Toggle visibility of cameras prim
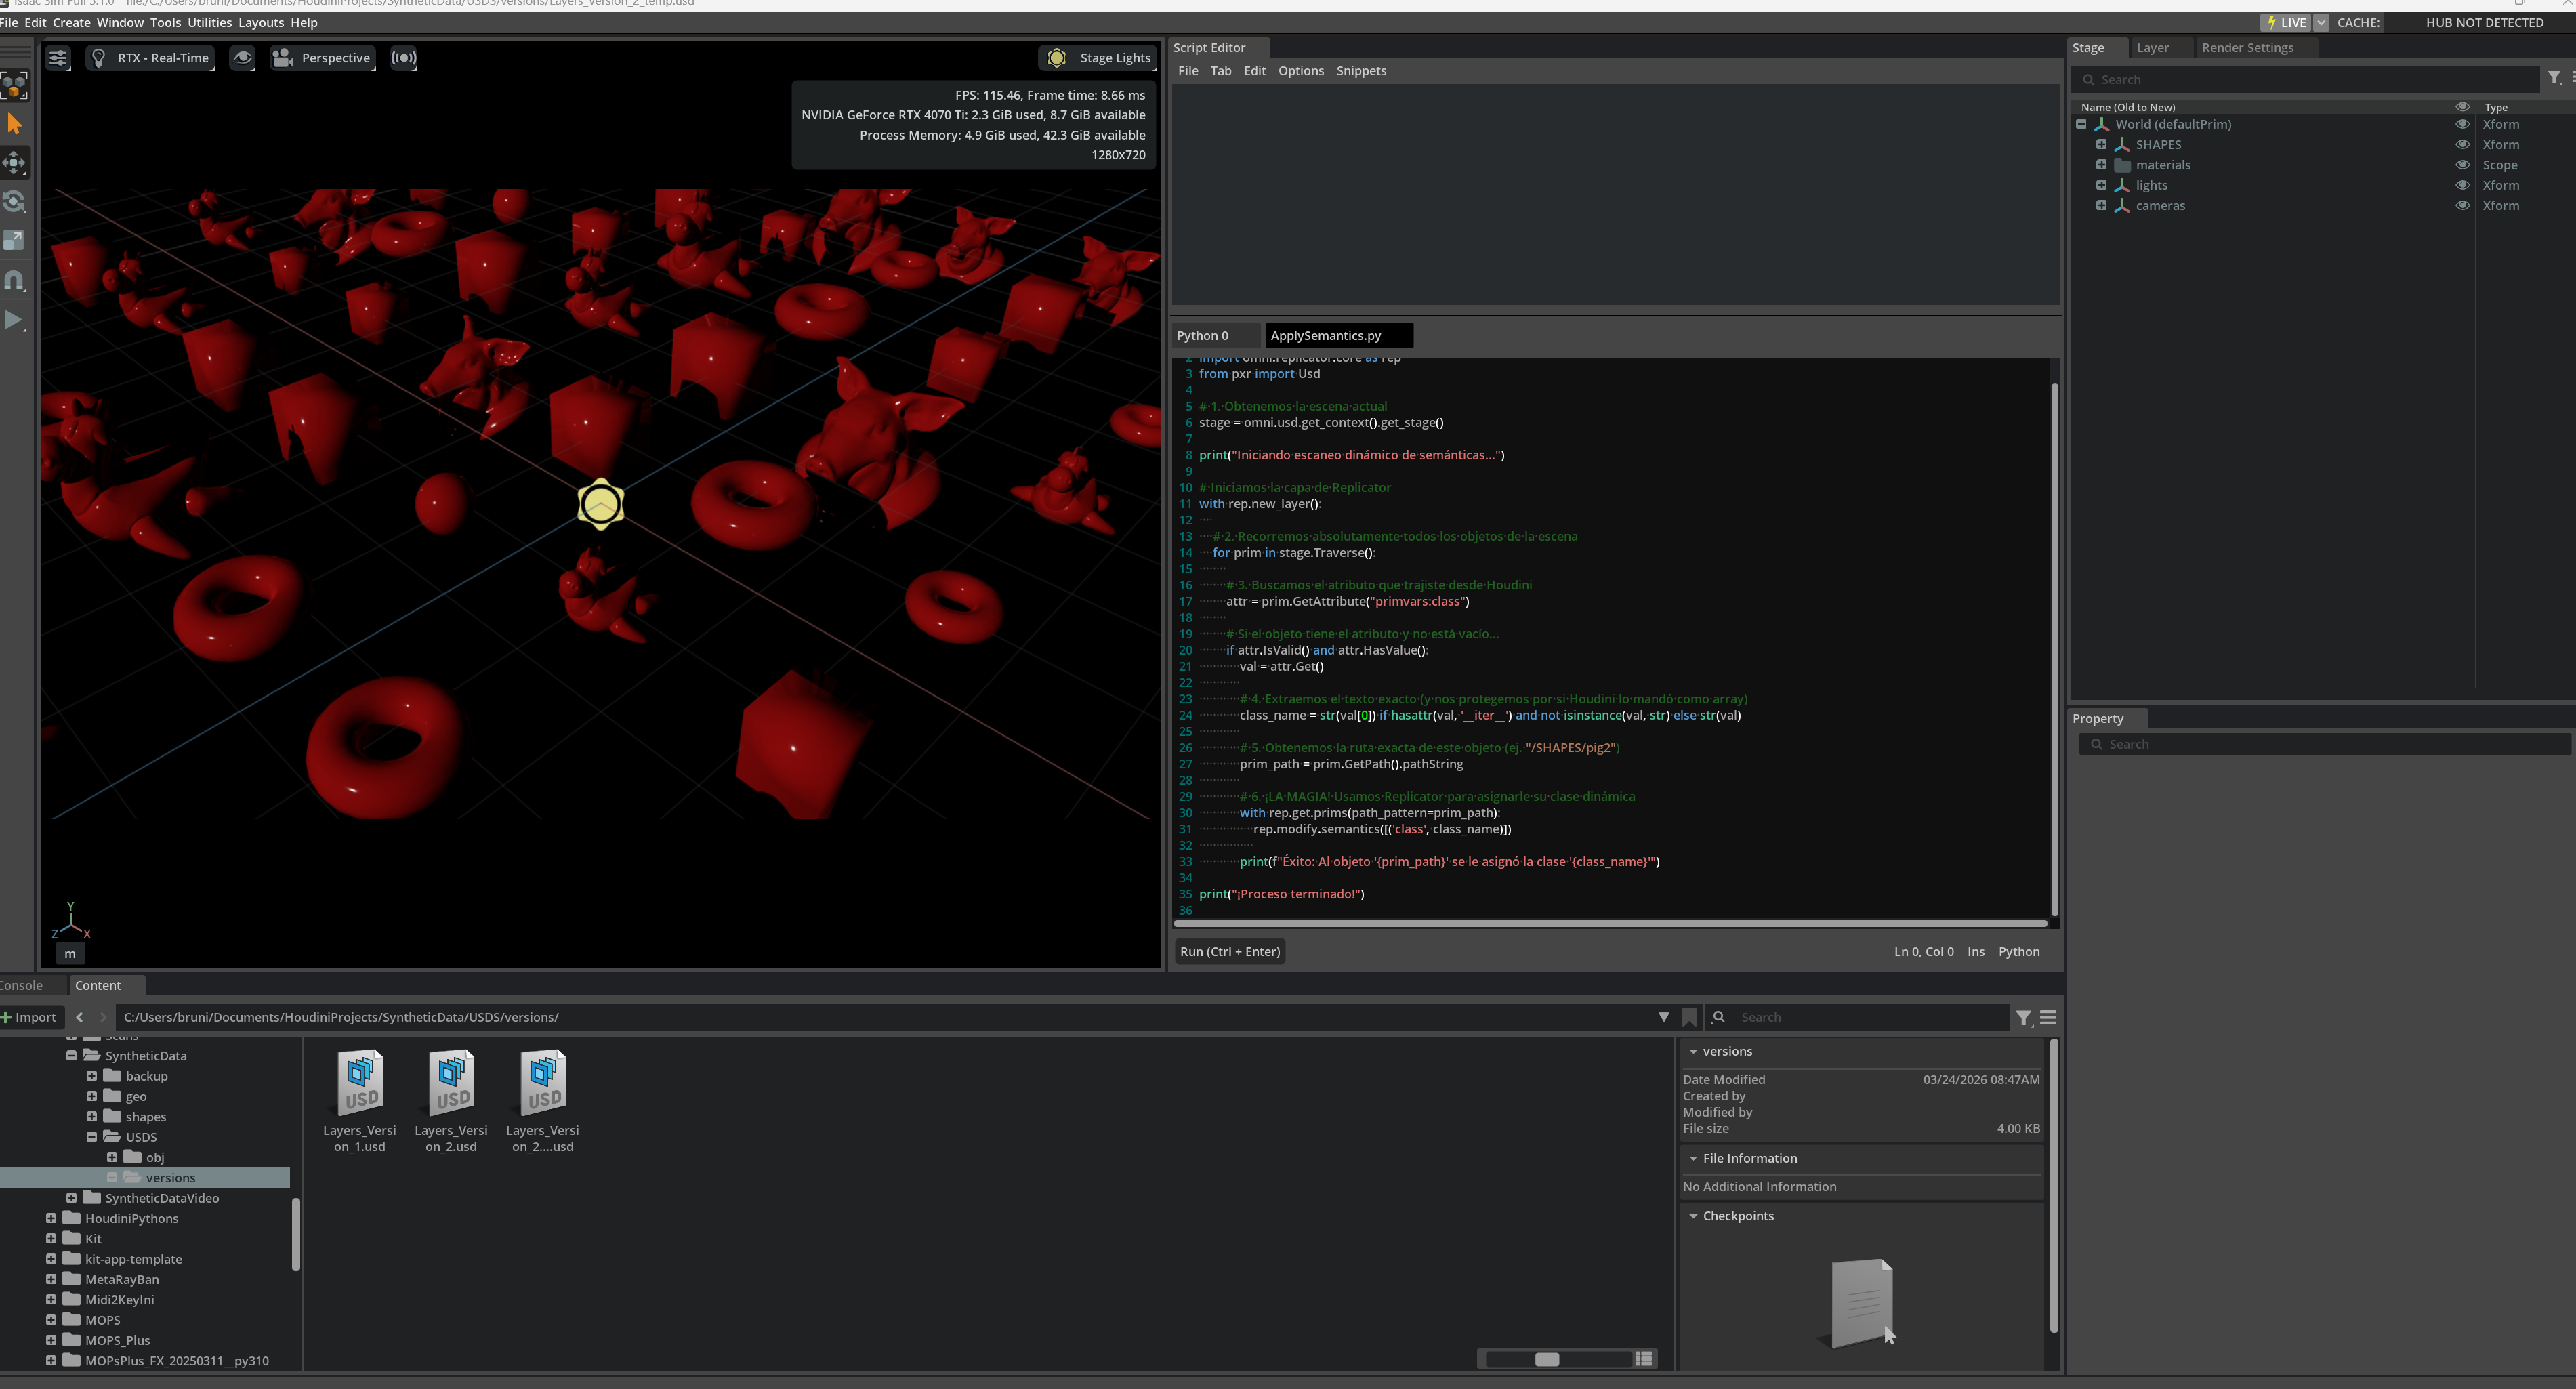This screenshot has height=1389, width=2576. click(x=2462, y=206)
